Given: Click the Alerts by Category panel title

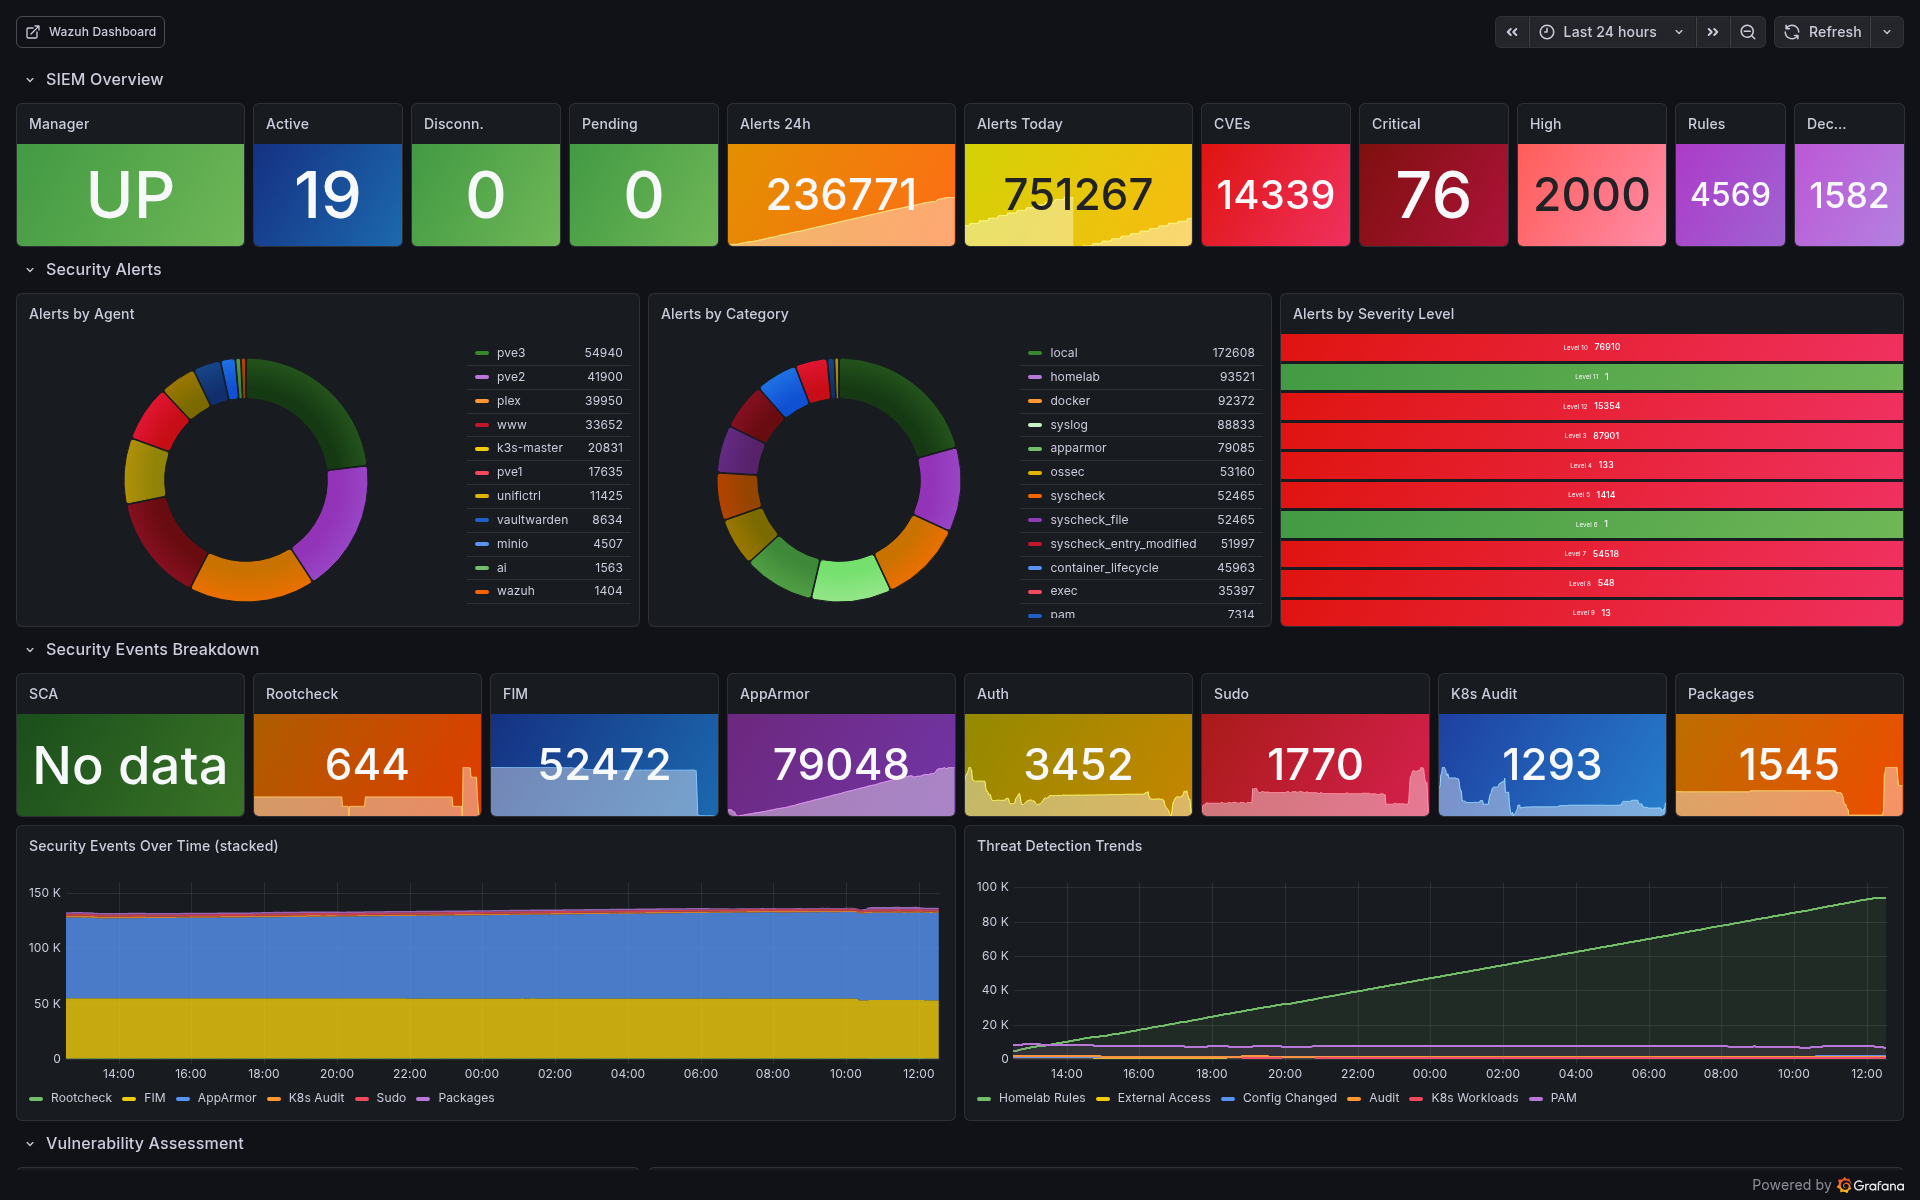Looking at the screenshot, I should 724,314.
